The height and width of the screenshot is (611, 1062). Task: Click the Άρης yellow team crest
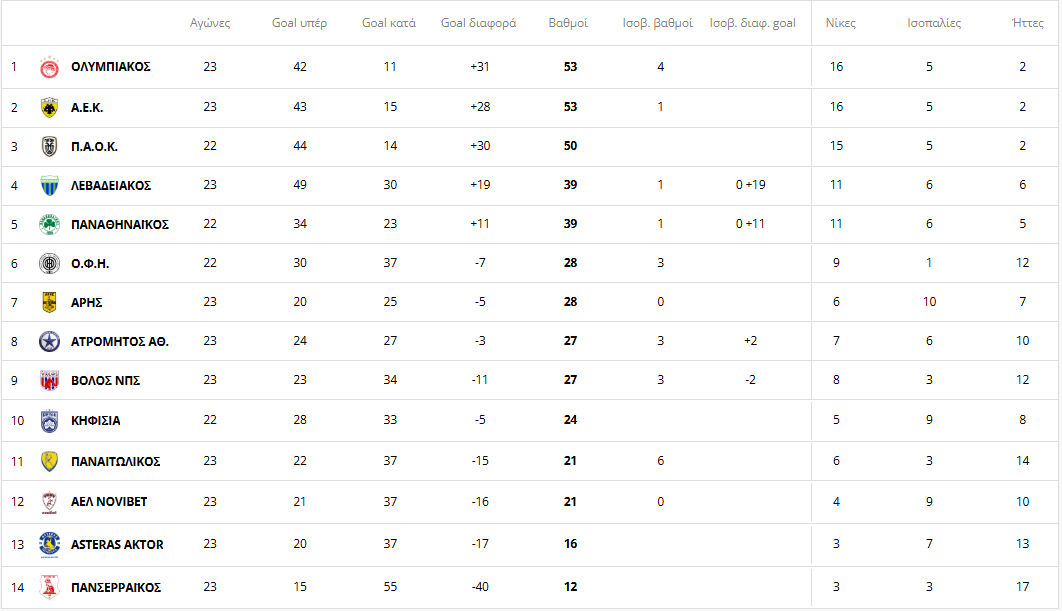(x=49, y=302)
